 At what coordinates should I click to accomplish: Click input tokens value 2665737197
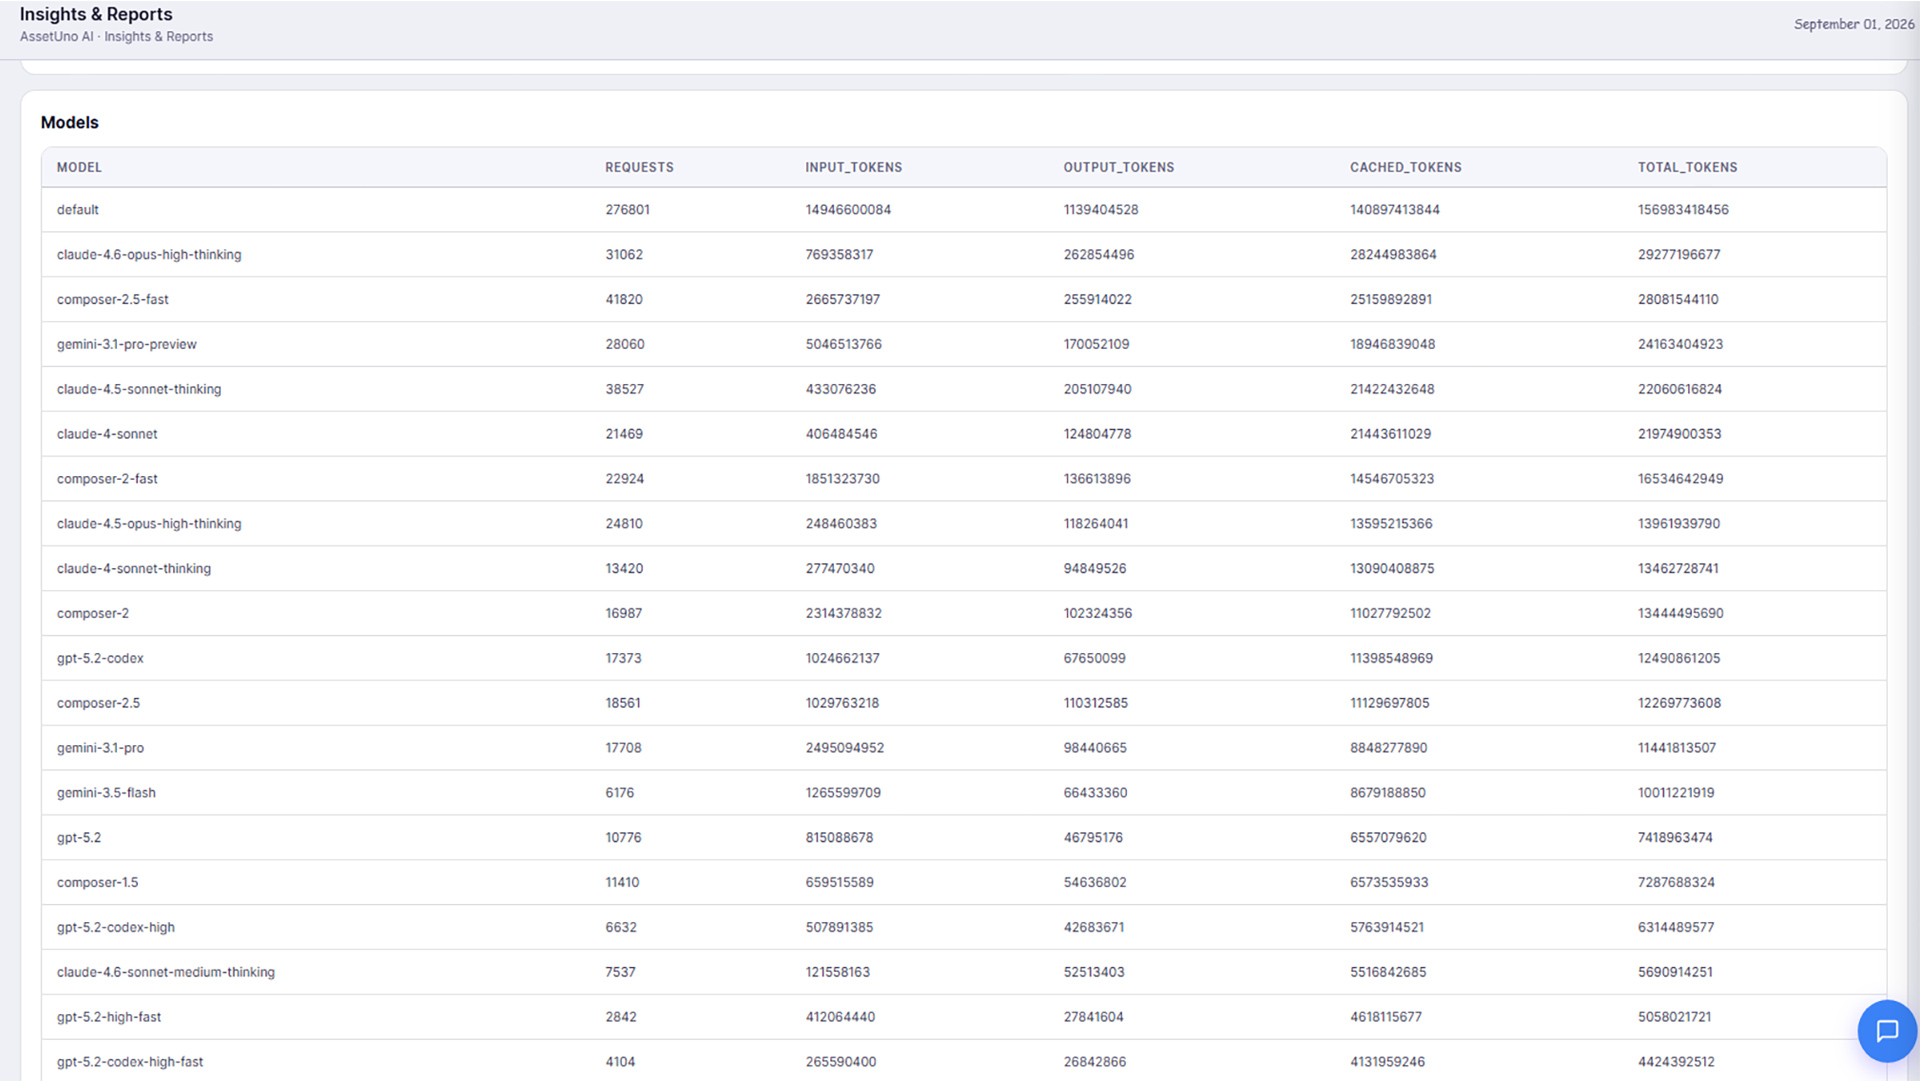pyautogui.click(x=843, y=300)
